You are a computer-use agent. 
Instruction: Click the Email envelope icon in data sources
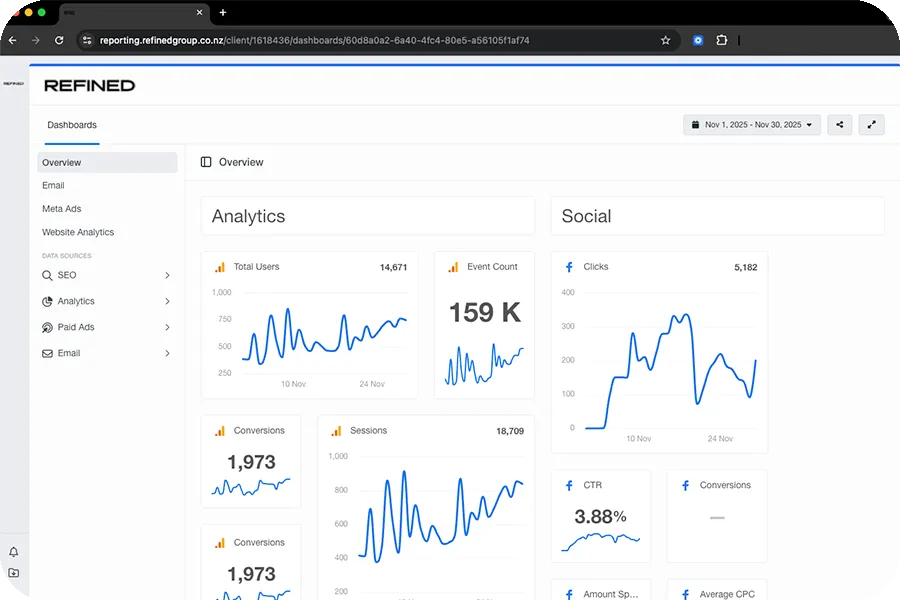(x=47, y=354)
